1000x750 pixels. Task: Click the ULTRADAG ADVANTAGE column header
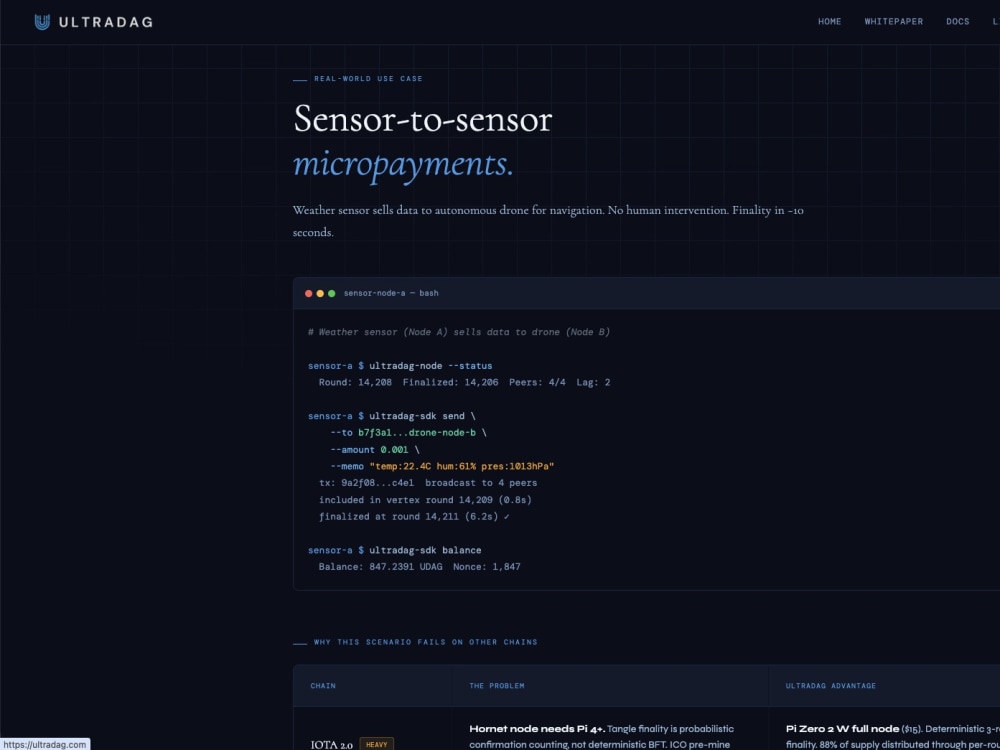831,686
